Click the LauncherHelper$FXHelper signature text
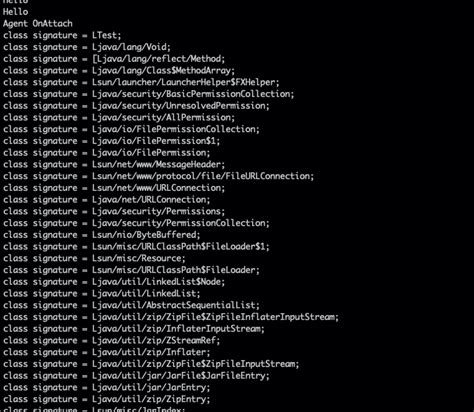The width and height of the screenshot is (474, 412). point(186,82)
